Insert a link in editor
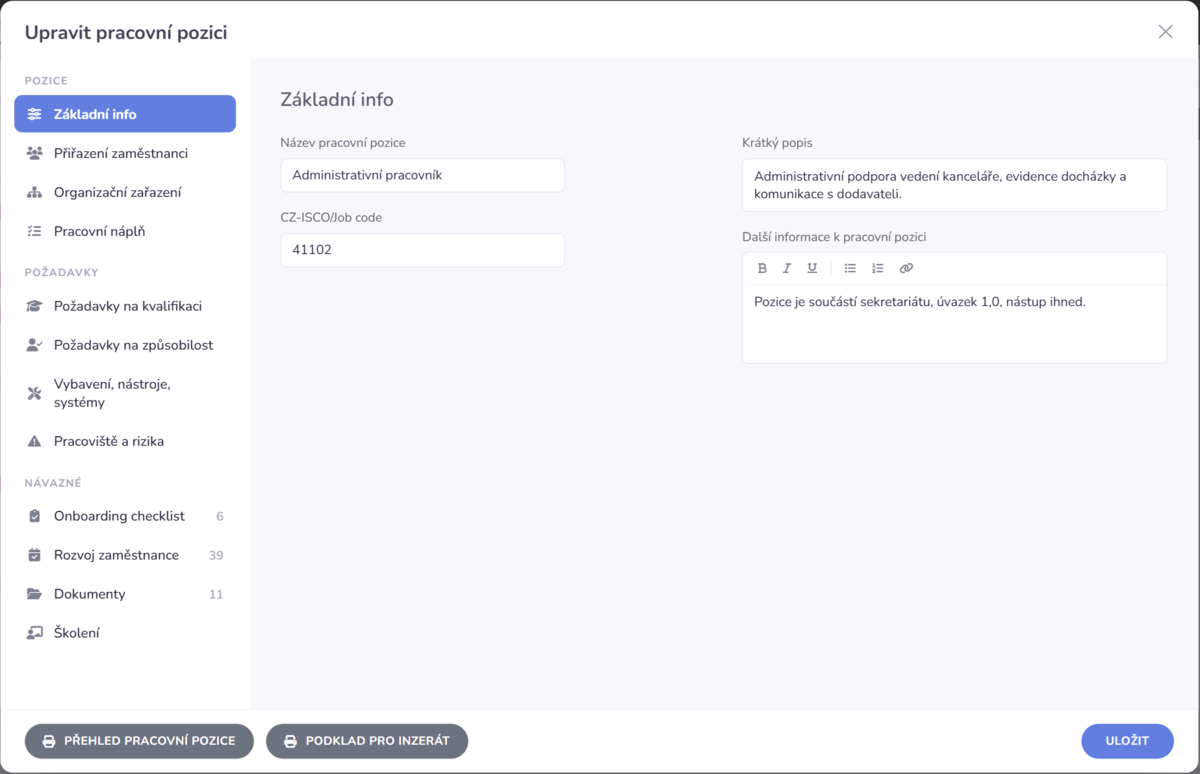 pos(906,268)
